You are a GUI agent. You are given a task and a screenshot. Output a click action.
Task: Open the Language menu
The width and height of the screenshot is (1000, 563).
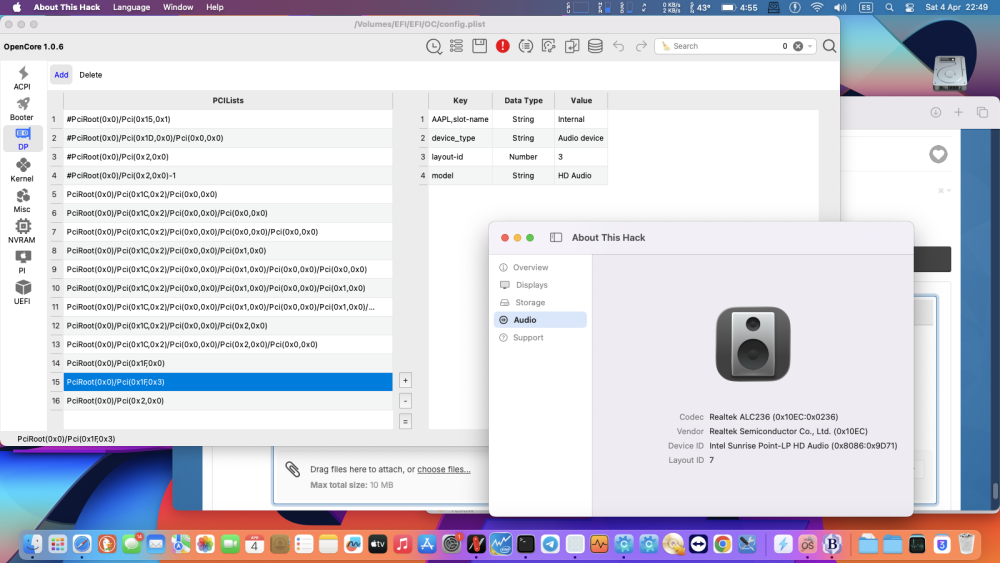pos(131,7)
